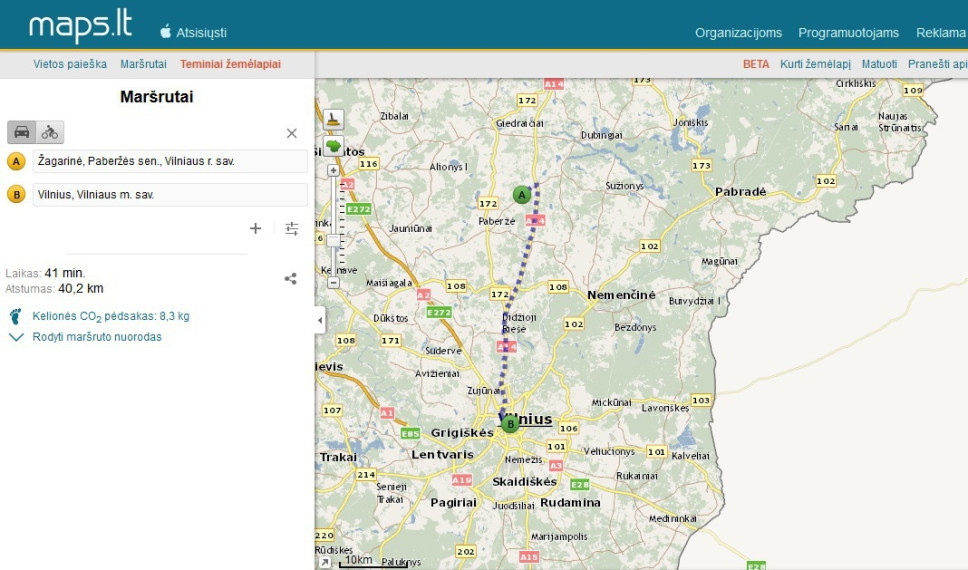Open the Teminiai žemėlapiai tab
The width and height of the screenshot is (968, 570).
pyautogui.click(x=230, y=64)
